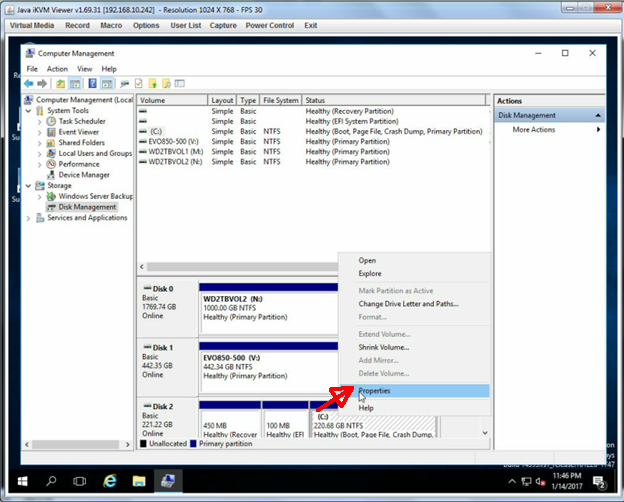Open Virtual Media menu in iKVM Viewer

point(32,25)
